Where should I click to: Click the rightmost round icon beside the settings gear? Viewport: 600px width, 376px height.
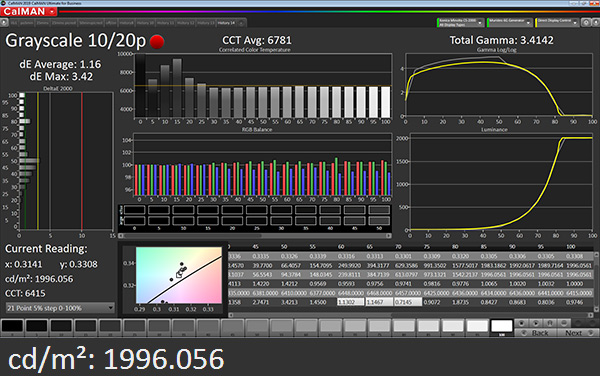[595, 23]
